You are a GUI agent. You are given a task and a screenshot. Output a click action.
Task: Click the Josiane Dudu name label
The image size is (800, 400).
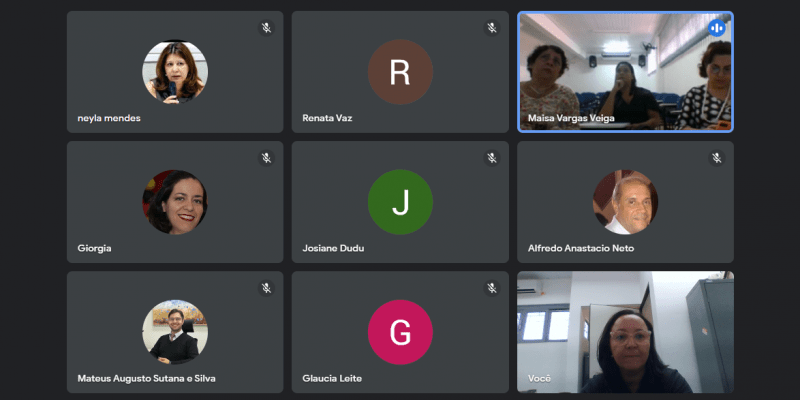tap(333, 248)
